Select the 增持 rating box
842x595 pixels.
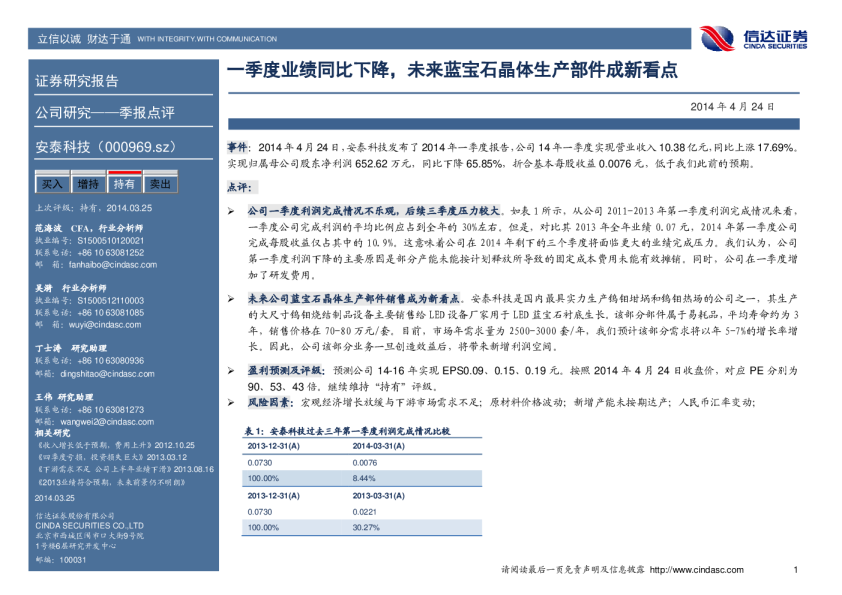pyautogui.click(x=88, y=184)
